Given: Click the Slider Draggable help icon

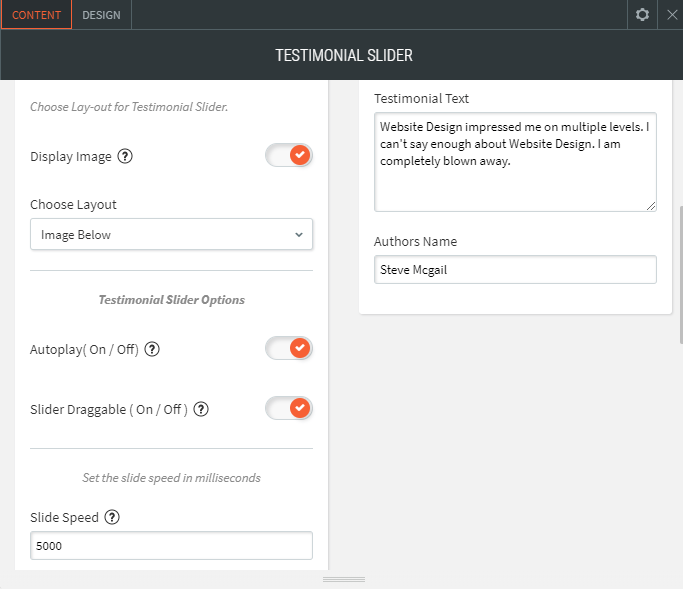Looking at the screenshot, I should 201,409.
